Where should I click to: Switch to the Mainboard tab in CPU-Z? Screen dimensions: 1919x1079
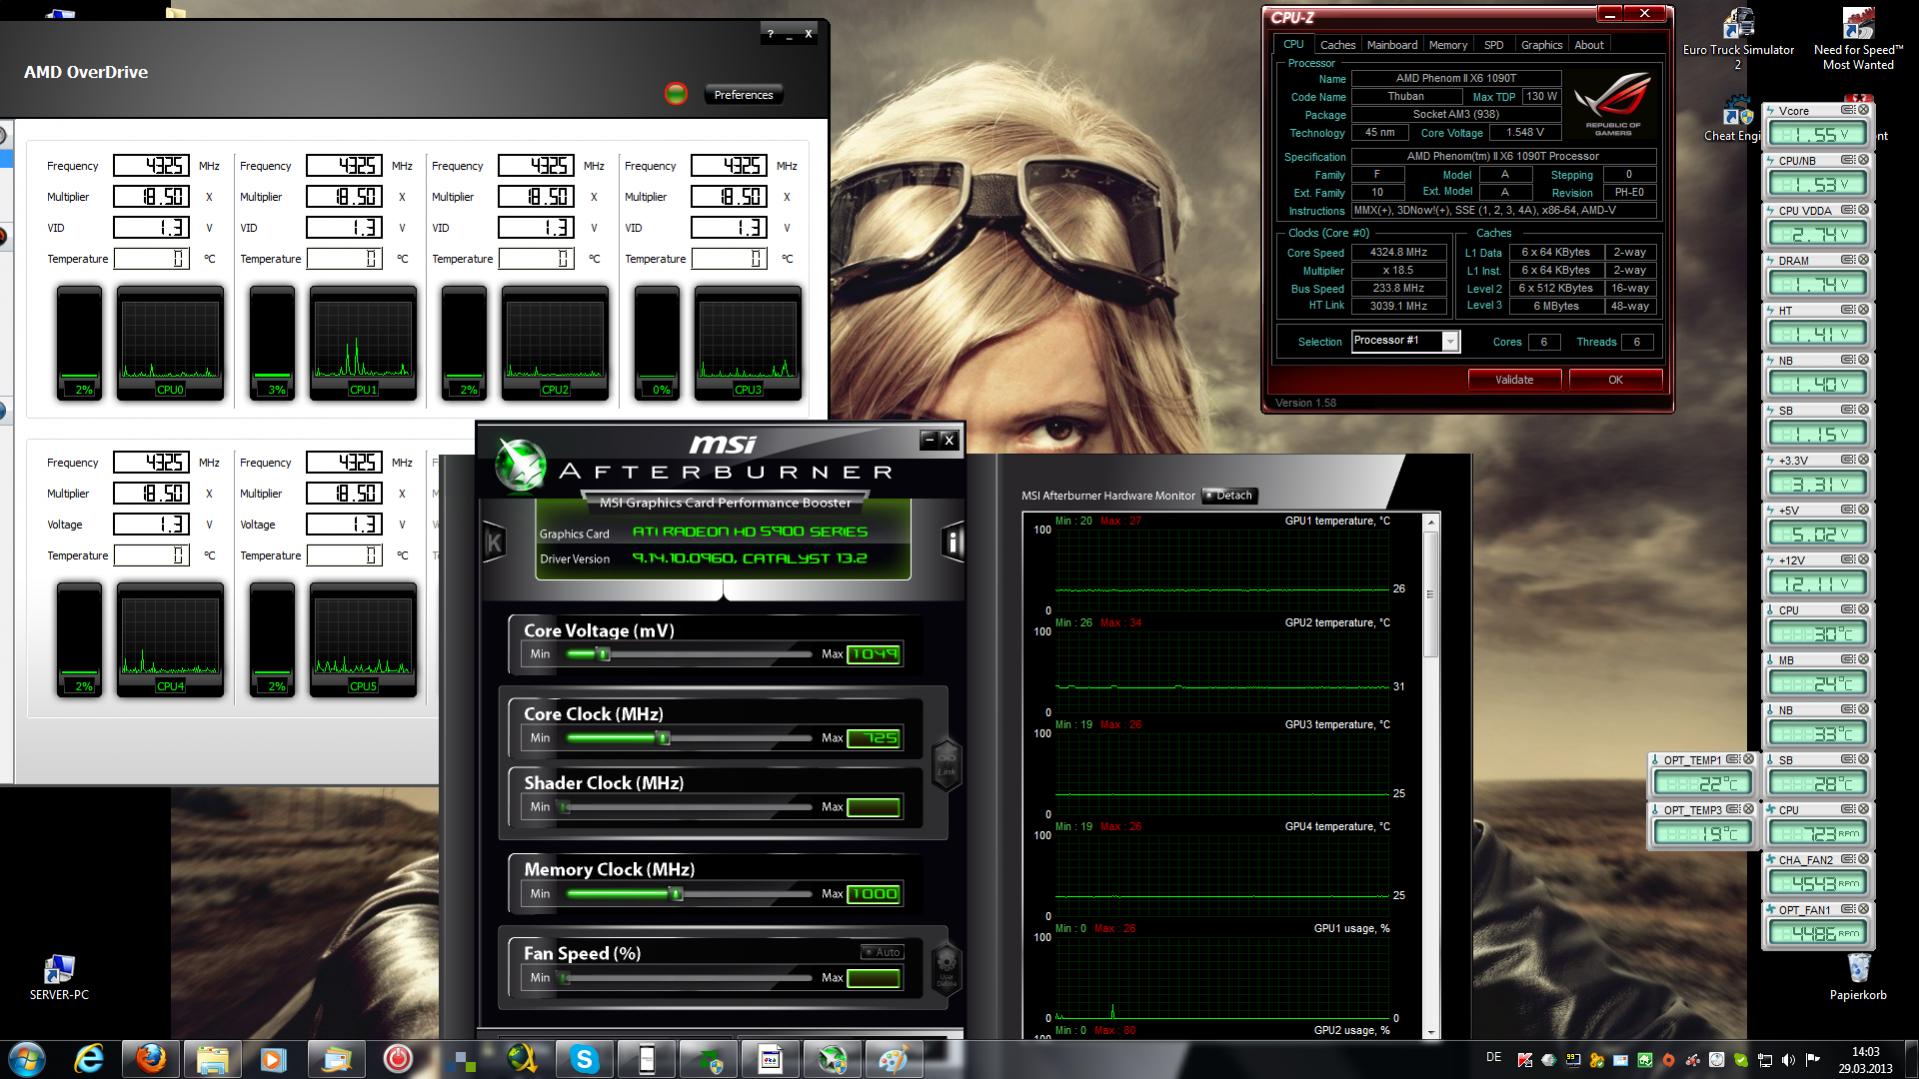pyautogui.click(x=1392, y=45)
